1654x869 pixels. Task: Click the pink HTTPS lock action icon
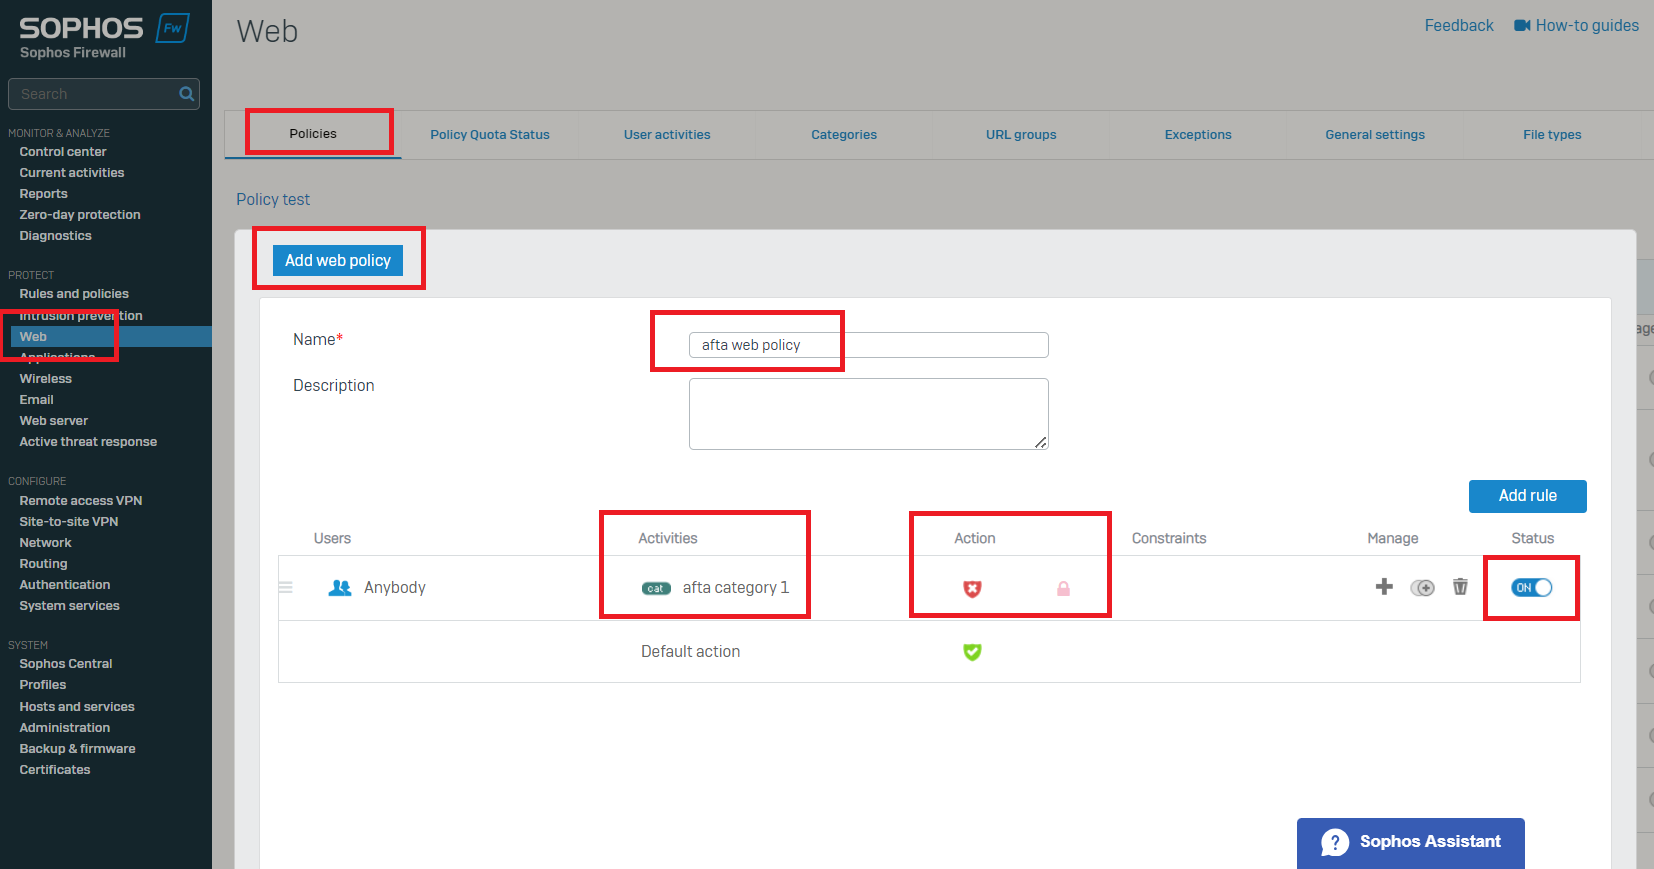coord(1063,589)
